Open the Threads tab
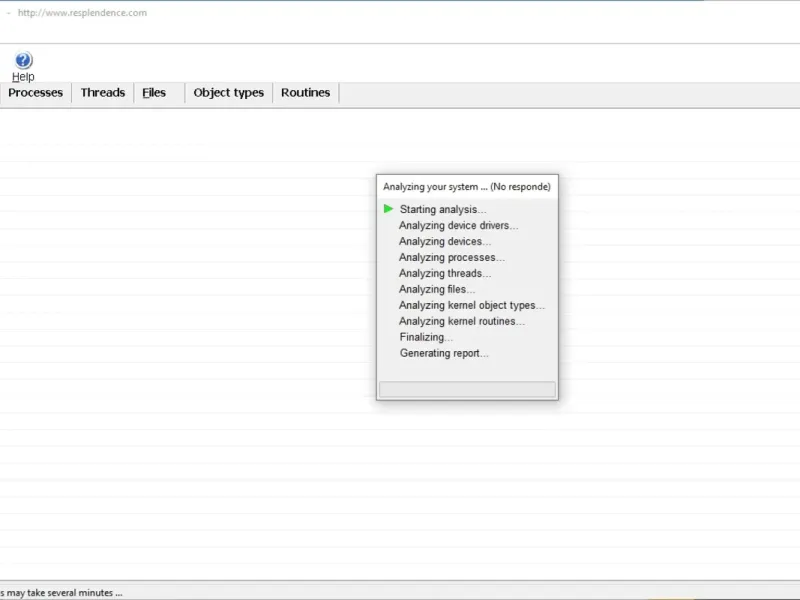Image resolution: width=800 pixels, height=600 pixels. click(103, 93)
